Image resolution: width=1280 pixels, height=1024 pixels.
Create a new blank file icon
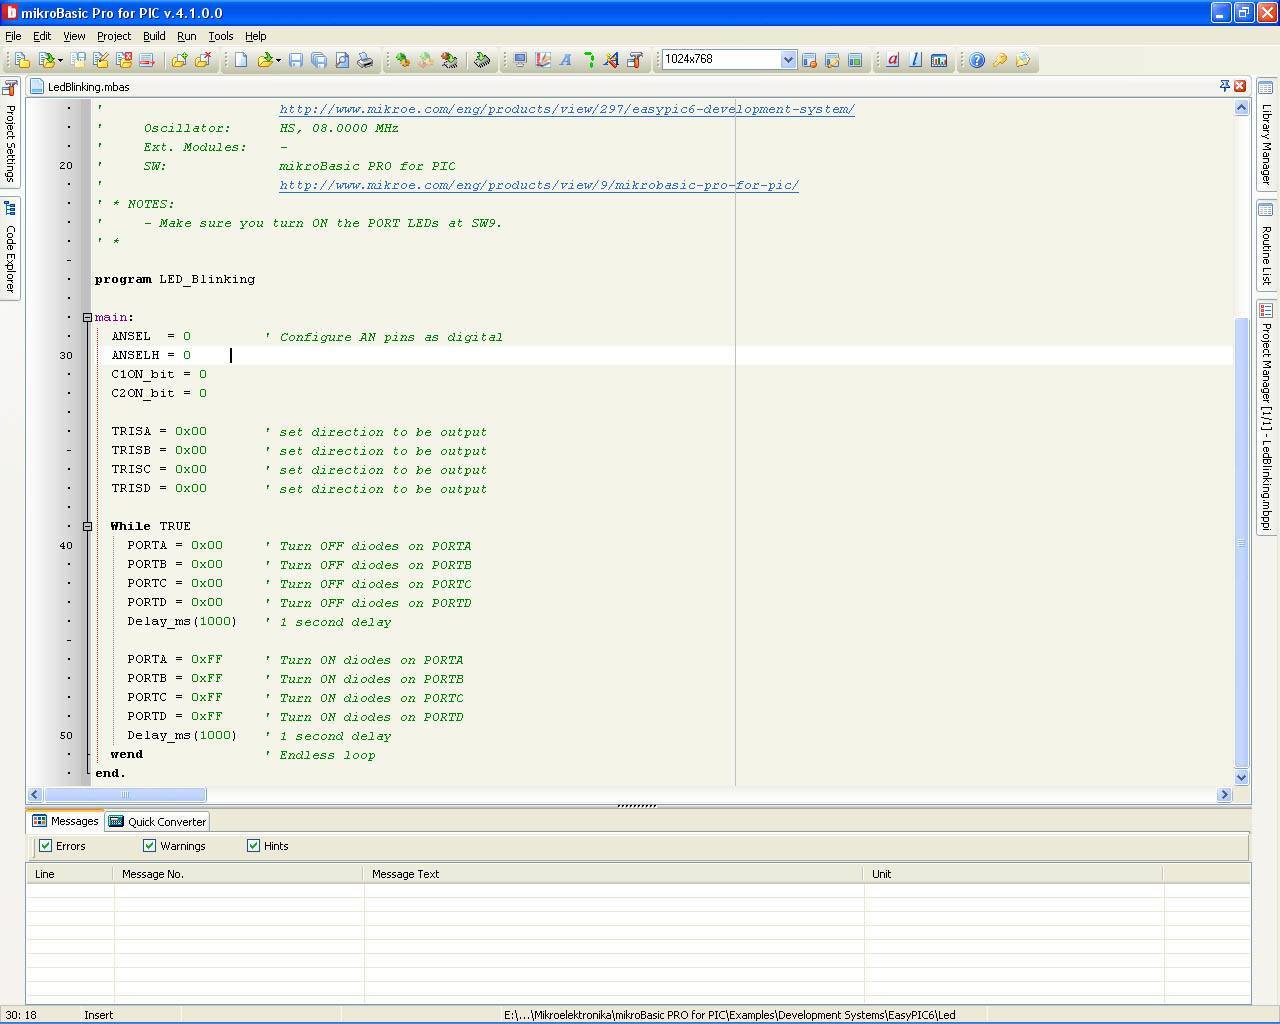point(241,60)
